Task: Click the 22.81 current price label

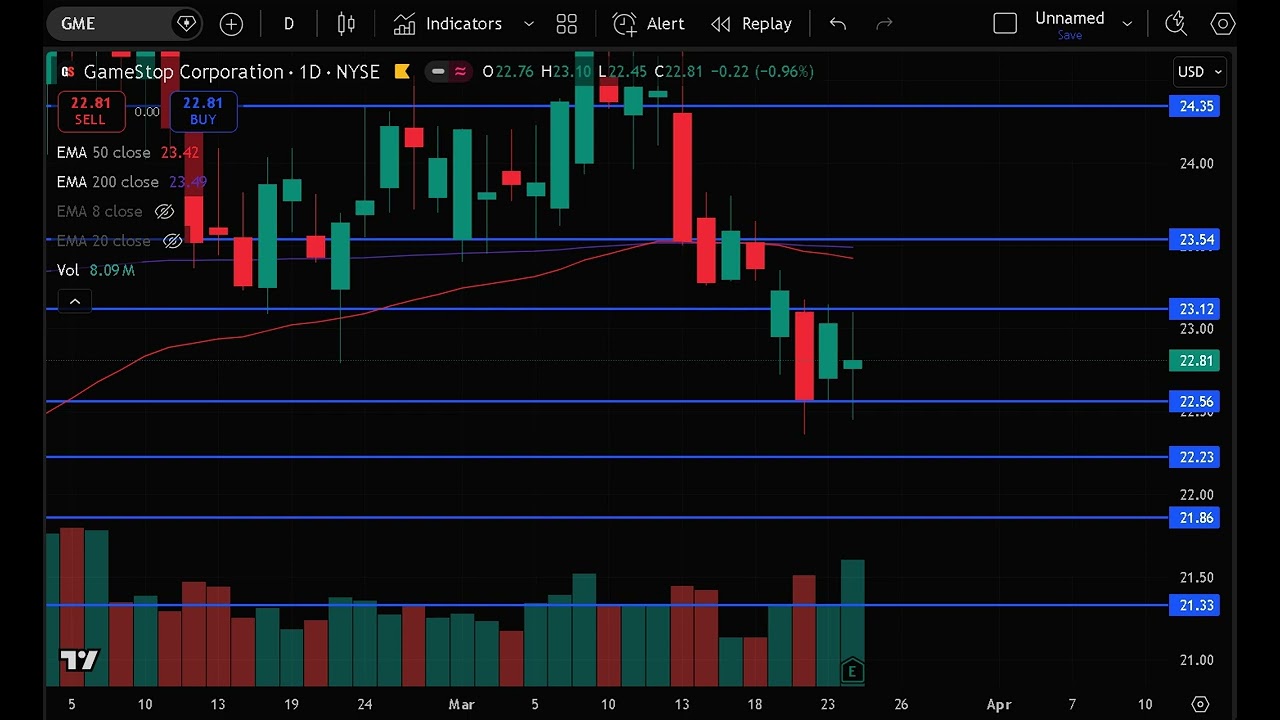Action: pos(1195,361)
